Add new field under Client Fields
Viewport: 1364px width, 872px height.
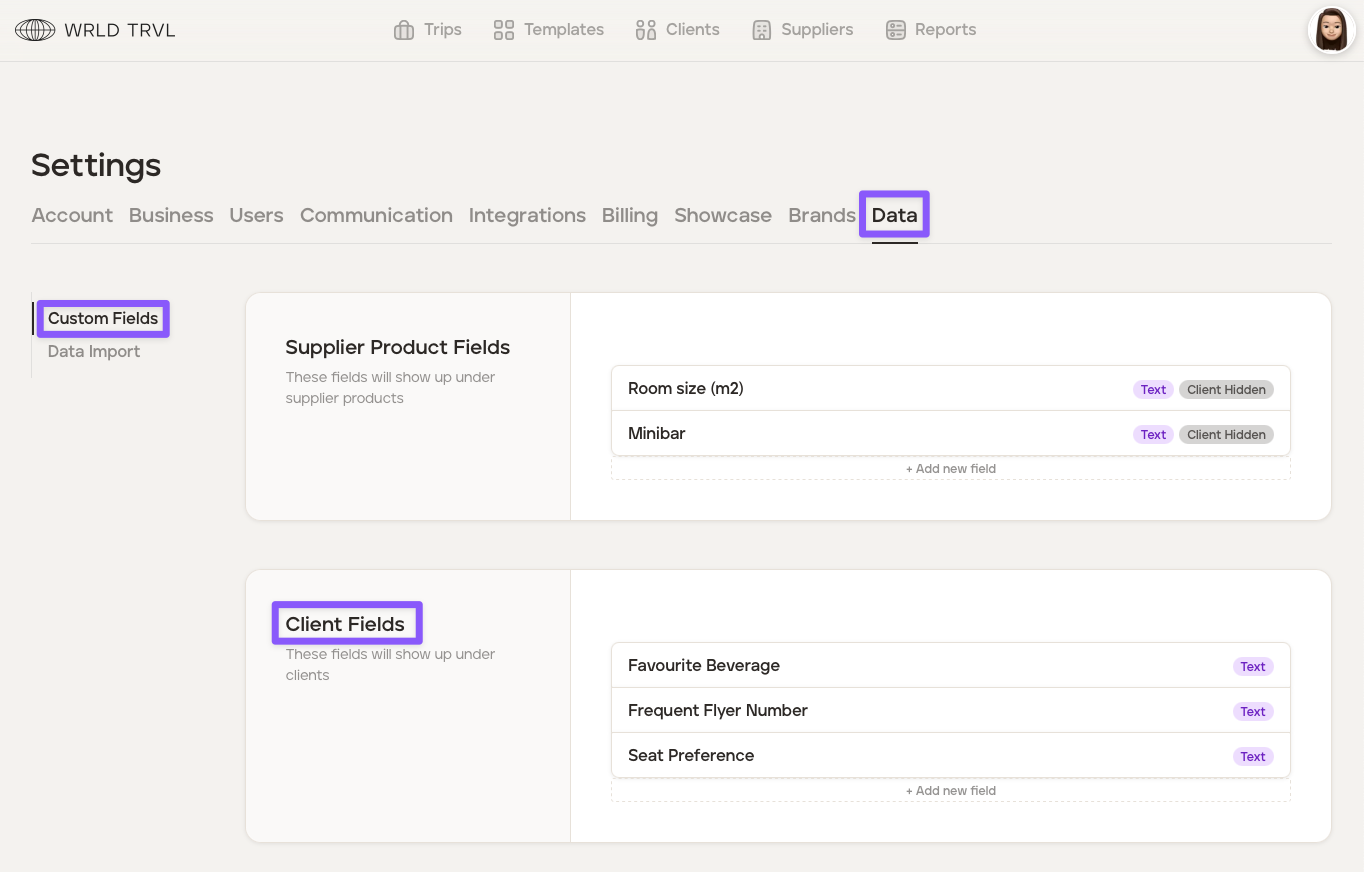point(950,791)
